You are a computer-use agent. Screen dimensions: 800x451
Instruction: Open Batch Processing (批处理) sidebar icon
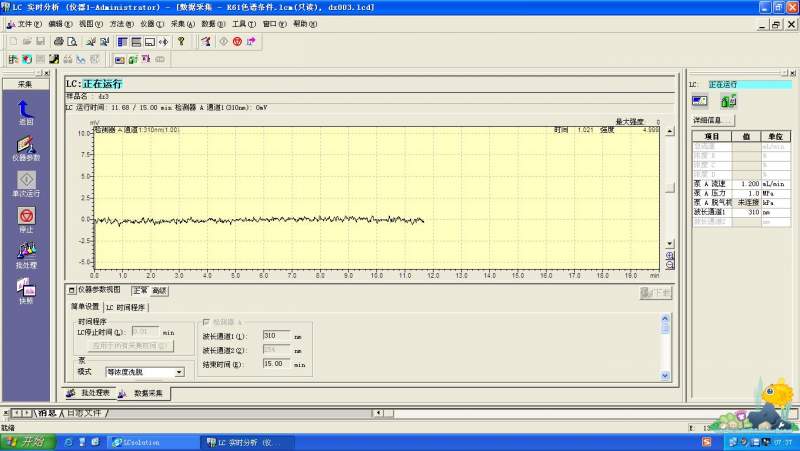26,252
